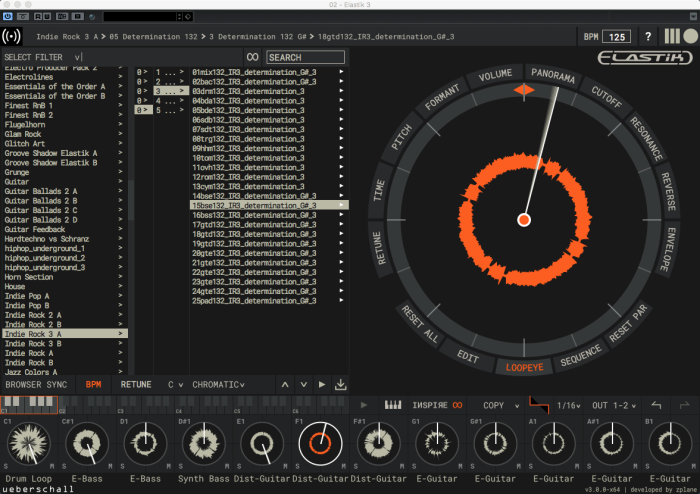Open the COPY dropdown
The height and width of the screenshot is (494, 700).
501,405
